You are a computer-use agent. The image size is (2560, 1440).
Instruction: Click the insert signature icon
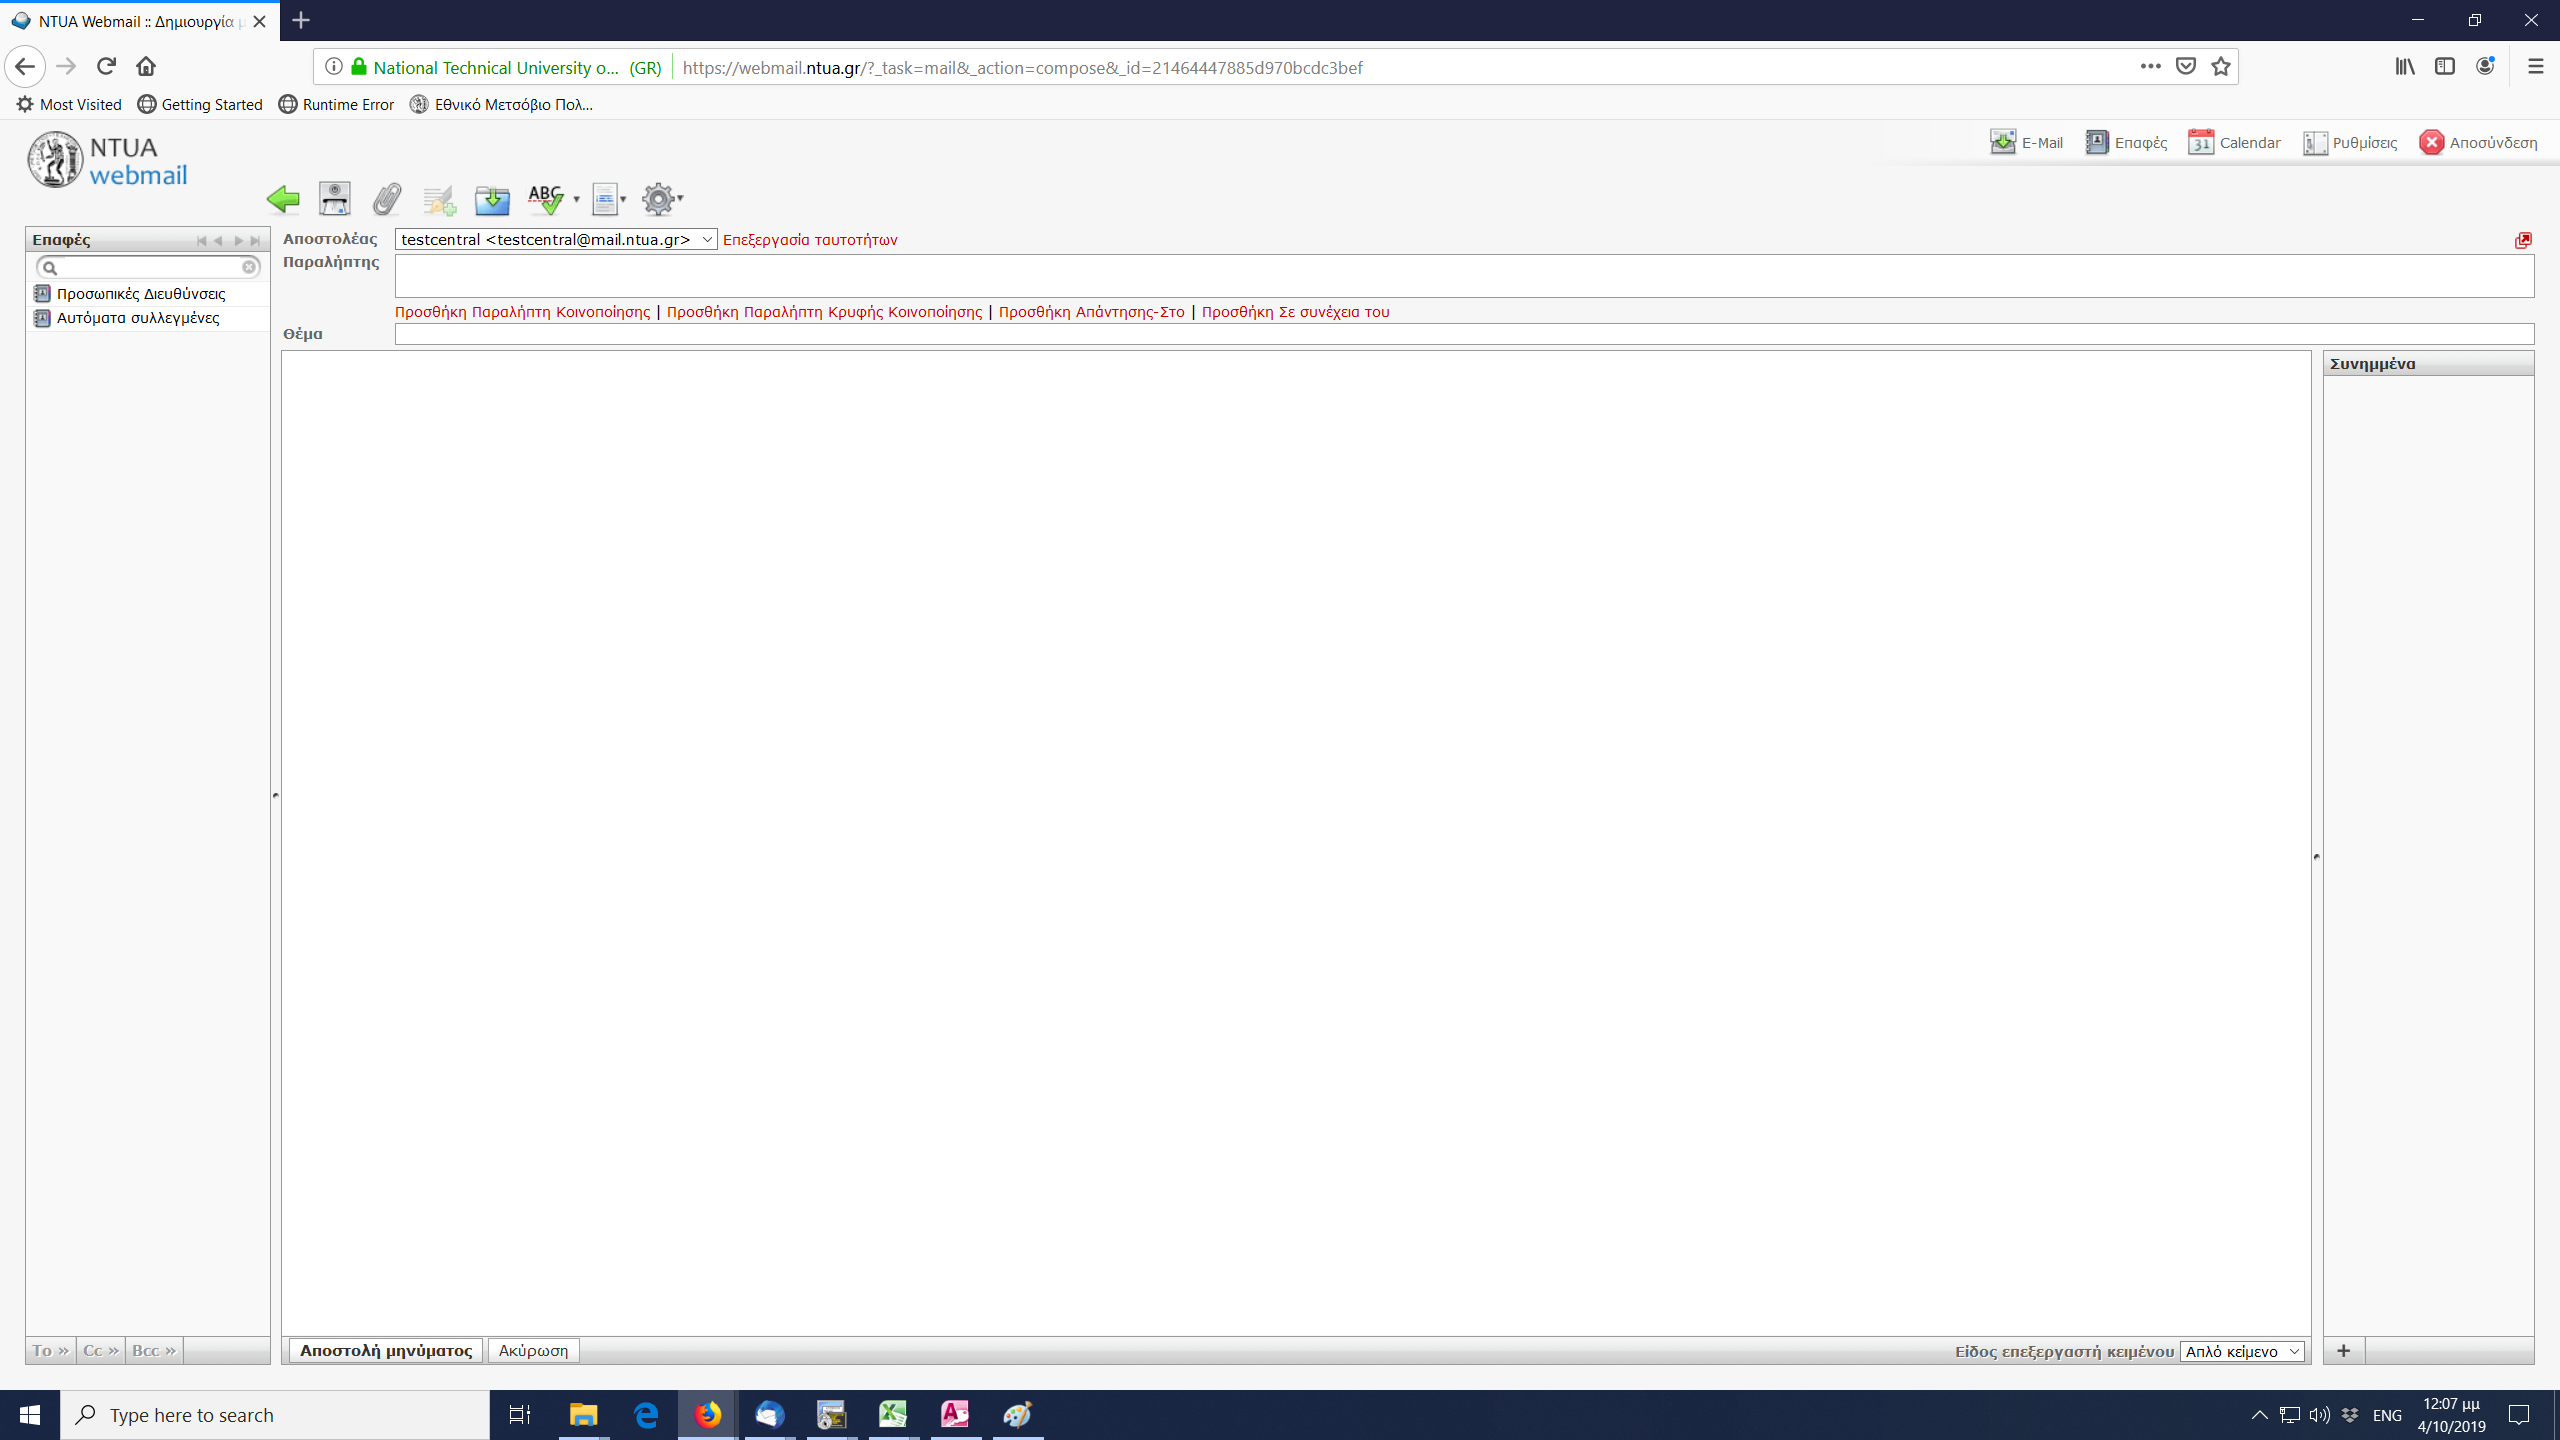pos(439,200)
